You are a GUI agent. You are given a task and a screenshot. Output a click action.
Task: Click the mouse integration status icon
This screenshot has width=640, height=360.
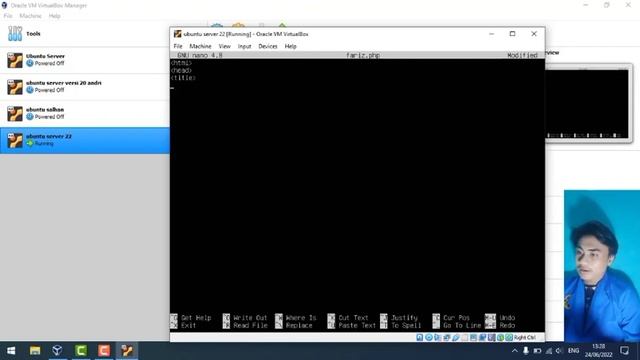(500, 338)
